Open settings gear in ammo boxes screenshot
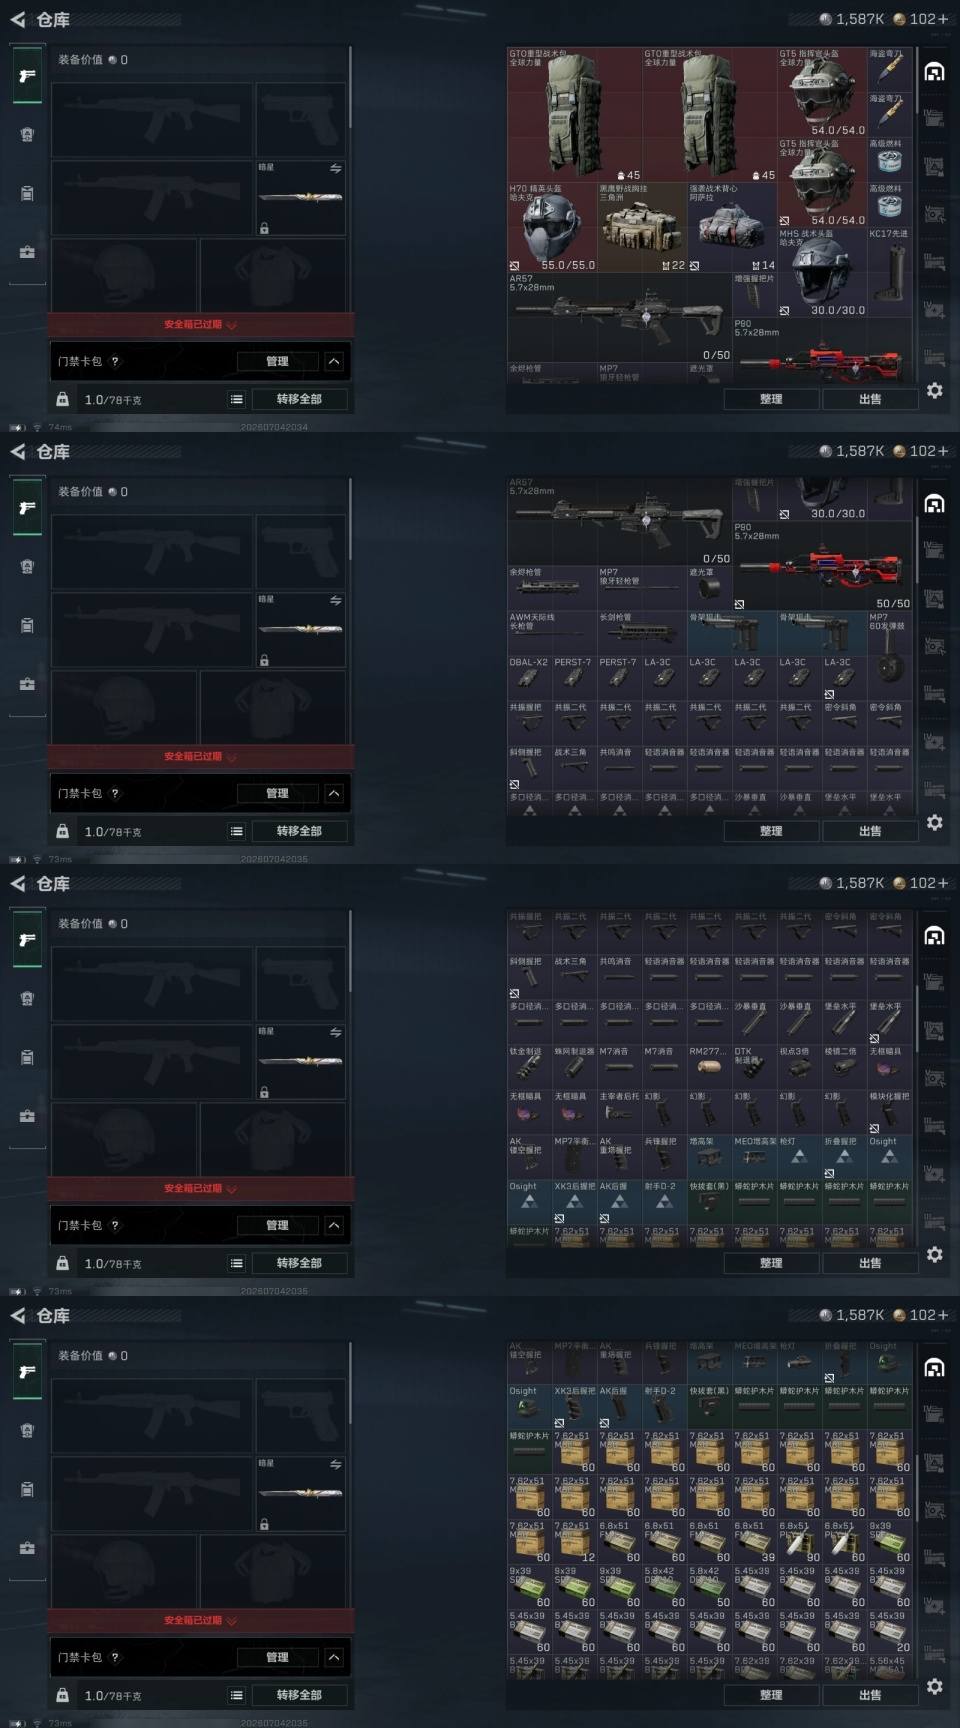The image size is (960, 1728). coord(934,1686)
